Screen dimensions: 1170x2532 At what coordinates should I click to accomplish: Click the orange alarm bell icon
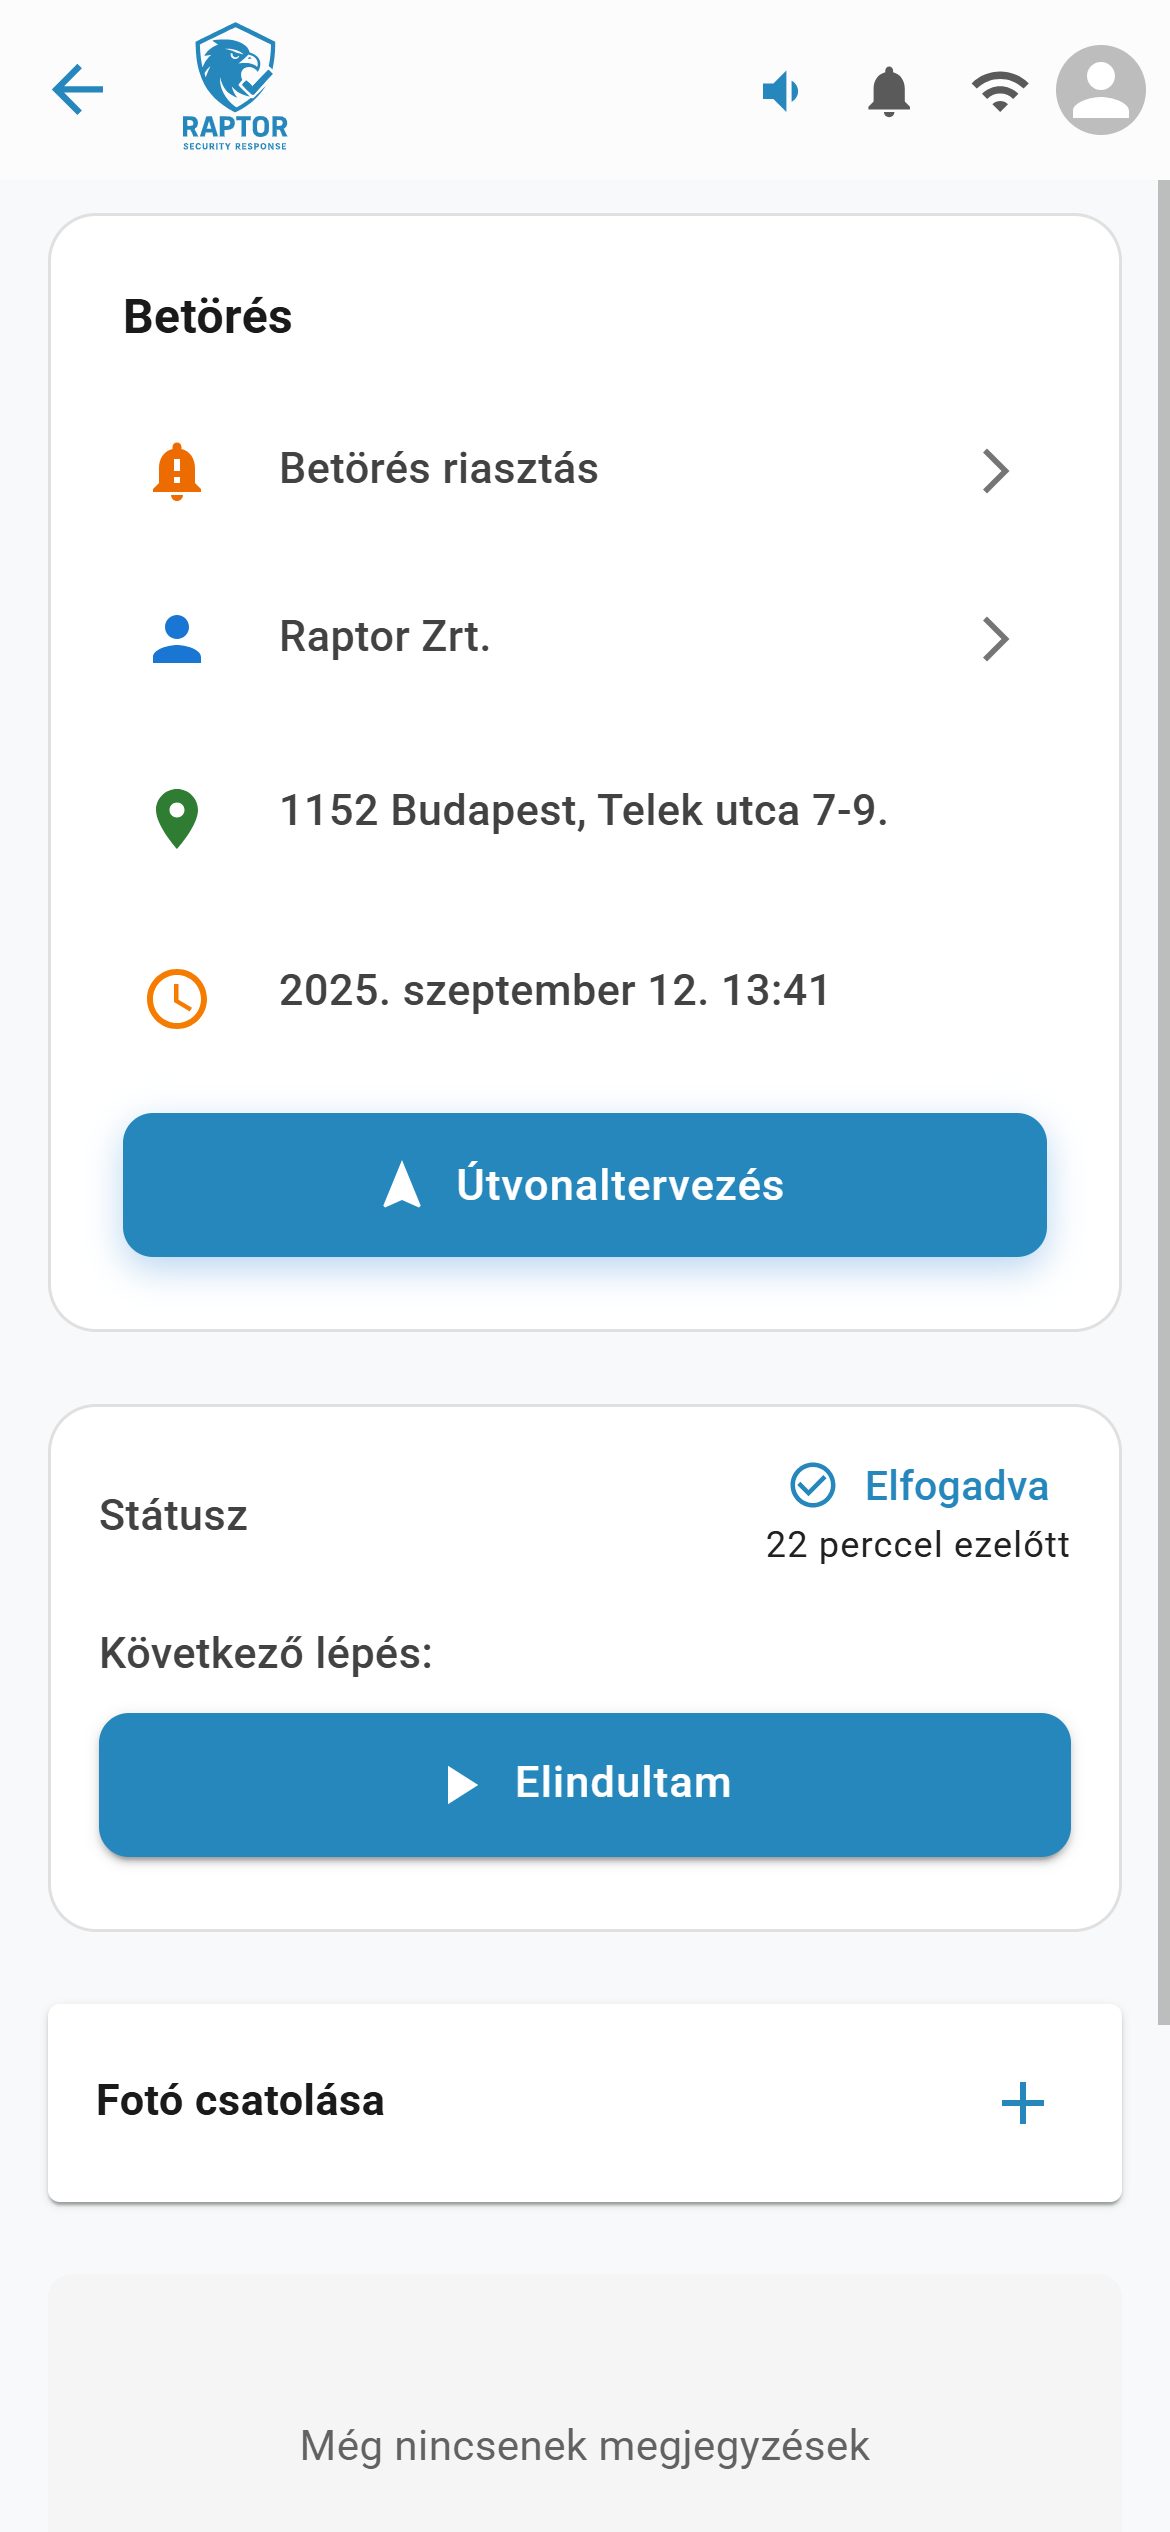(x=177, y=471)
